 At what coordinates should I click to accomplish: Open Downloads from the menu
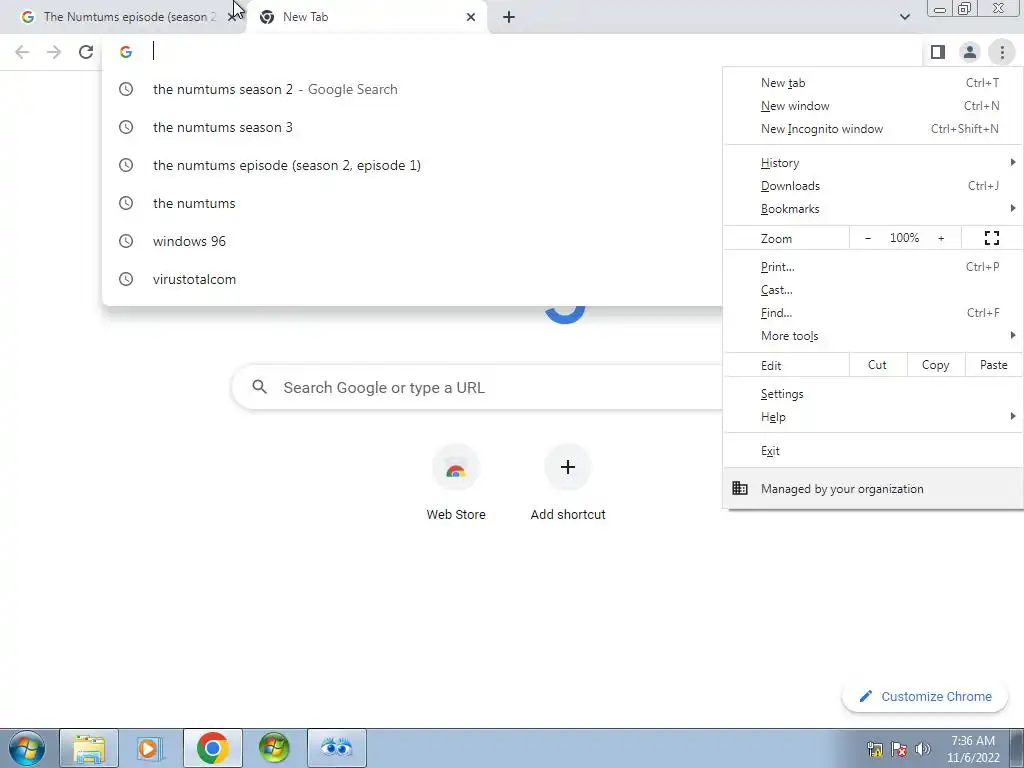(x=872, y=186)
